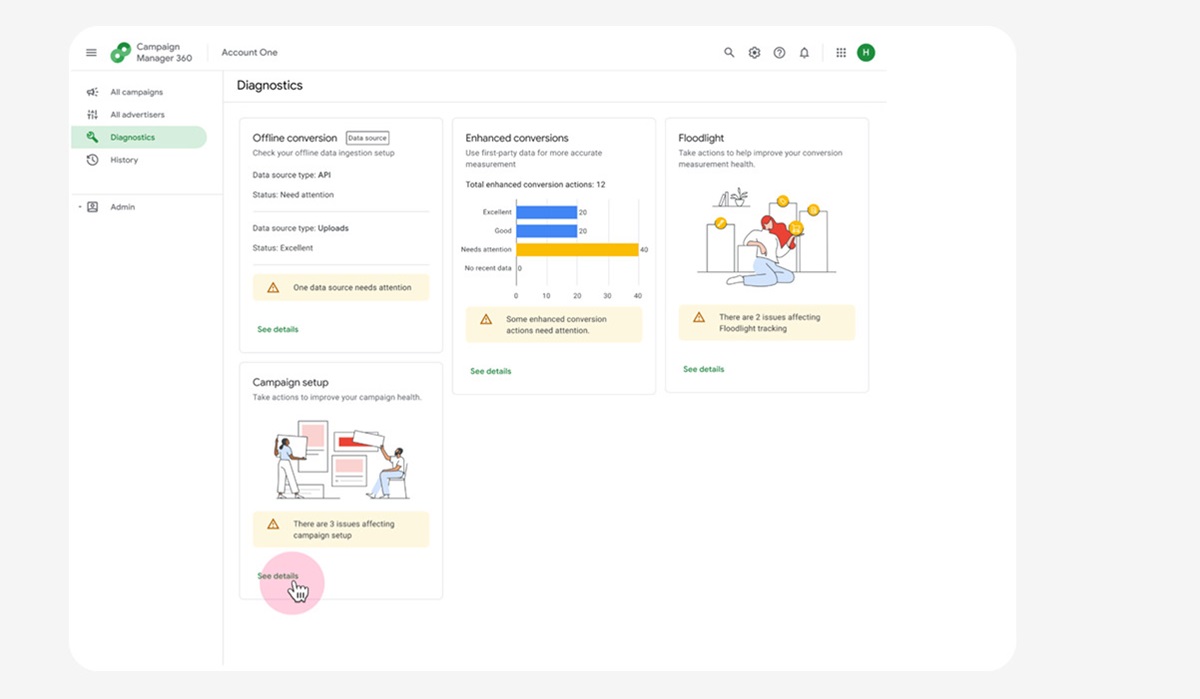Select Diagnostics in the sidebar
The height and width of the screenshot is (699, 1200).
(132, 137)
